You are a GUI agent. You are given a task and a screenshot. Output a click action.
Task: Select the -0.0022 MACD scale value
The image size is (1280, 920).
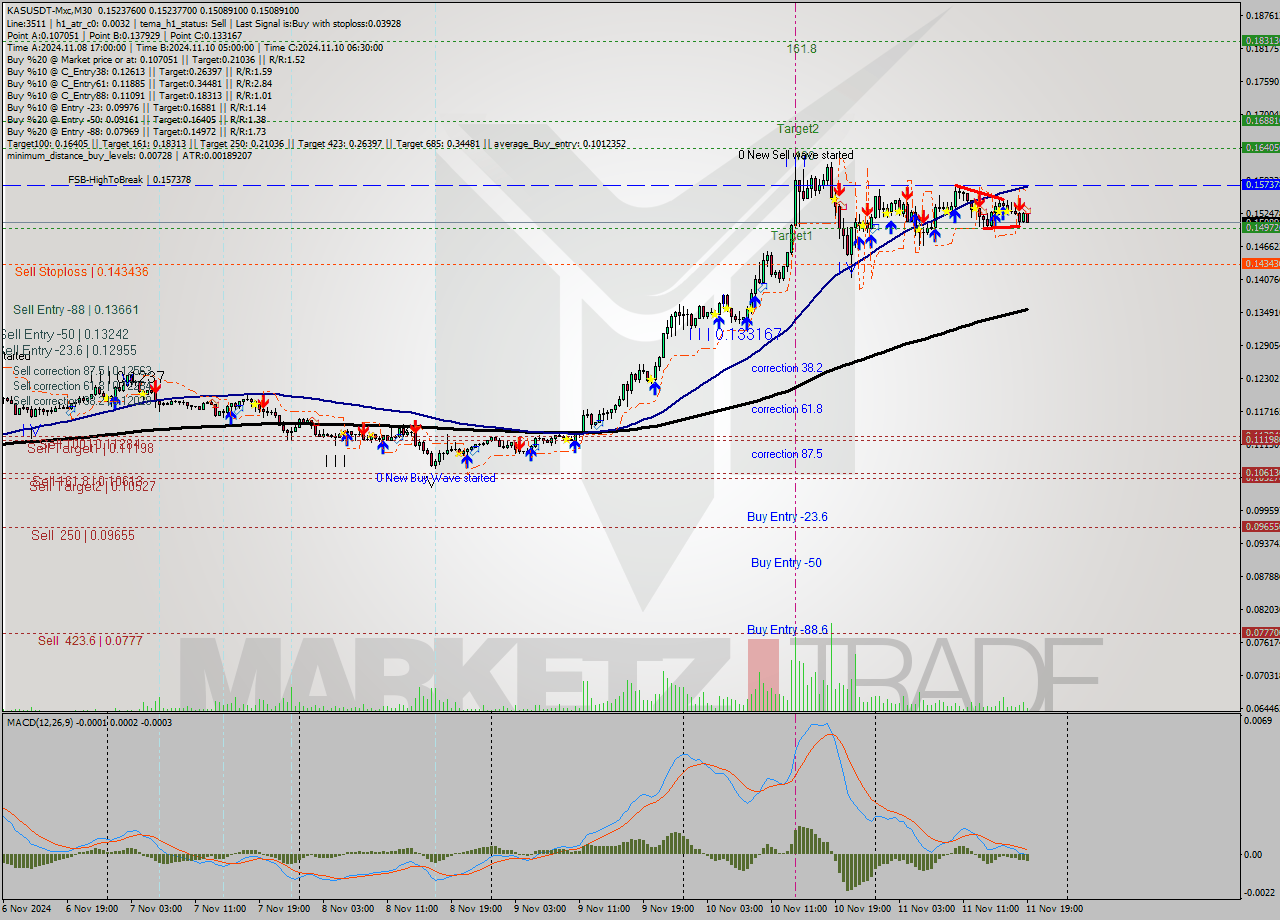[1258, 893]
